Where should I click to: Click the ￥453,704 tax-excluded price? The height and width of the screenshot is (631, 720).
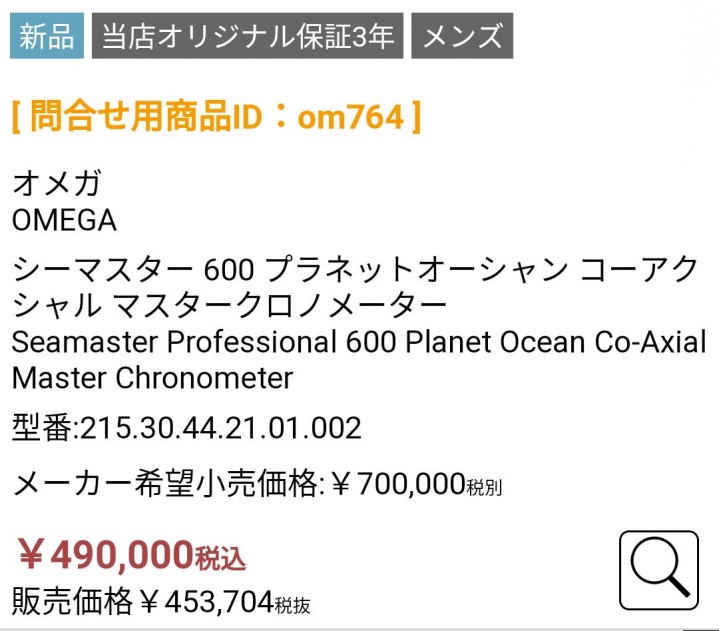click(x=207, y=603)
